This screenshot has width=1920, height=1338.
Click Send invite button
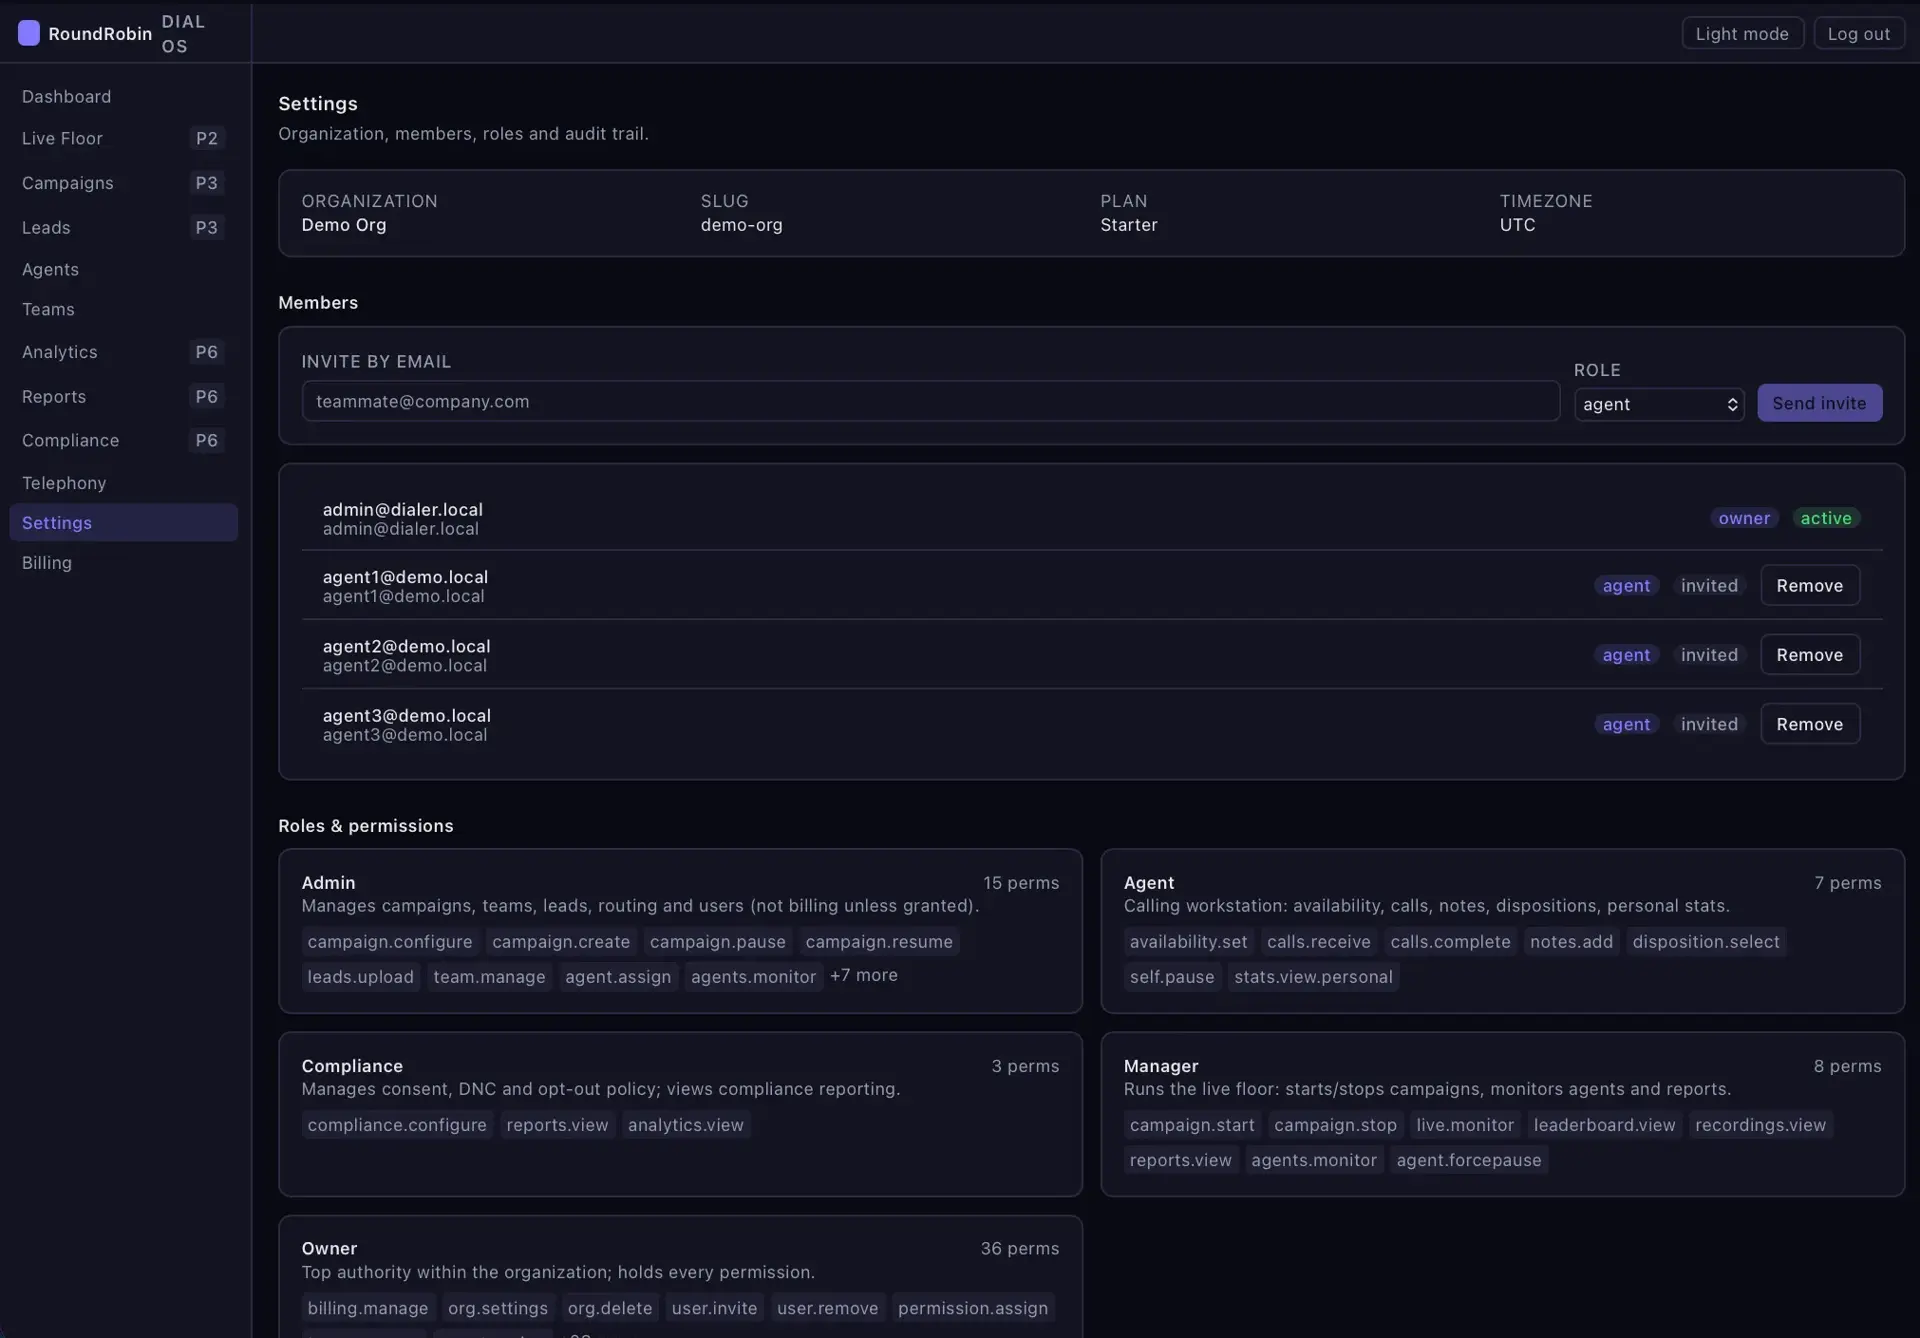tap(1819, 403)
